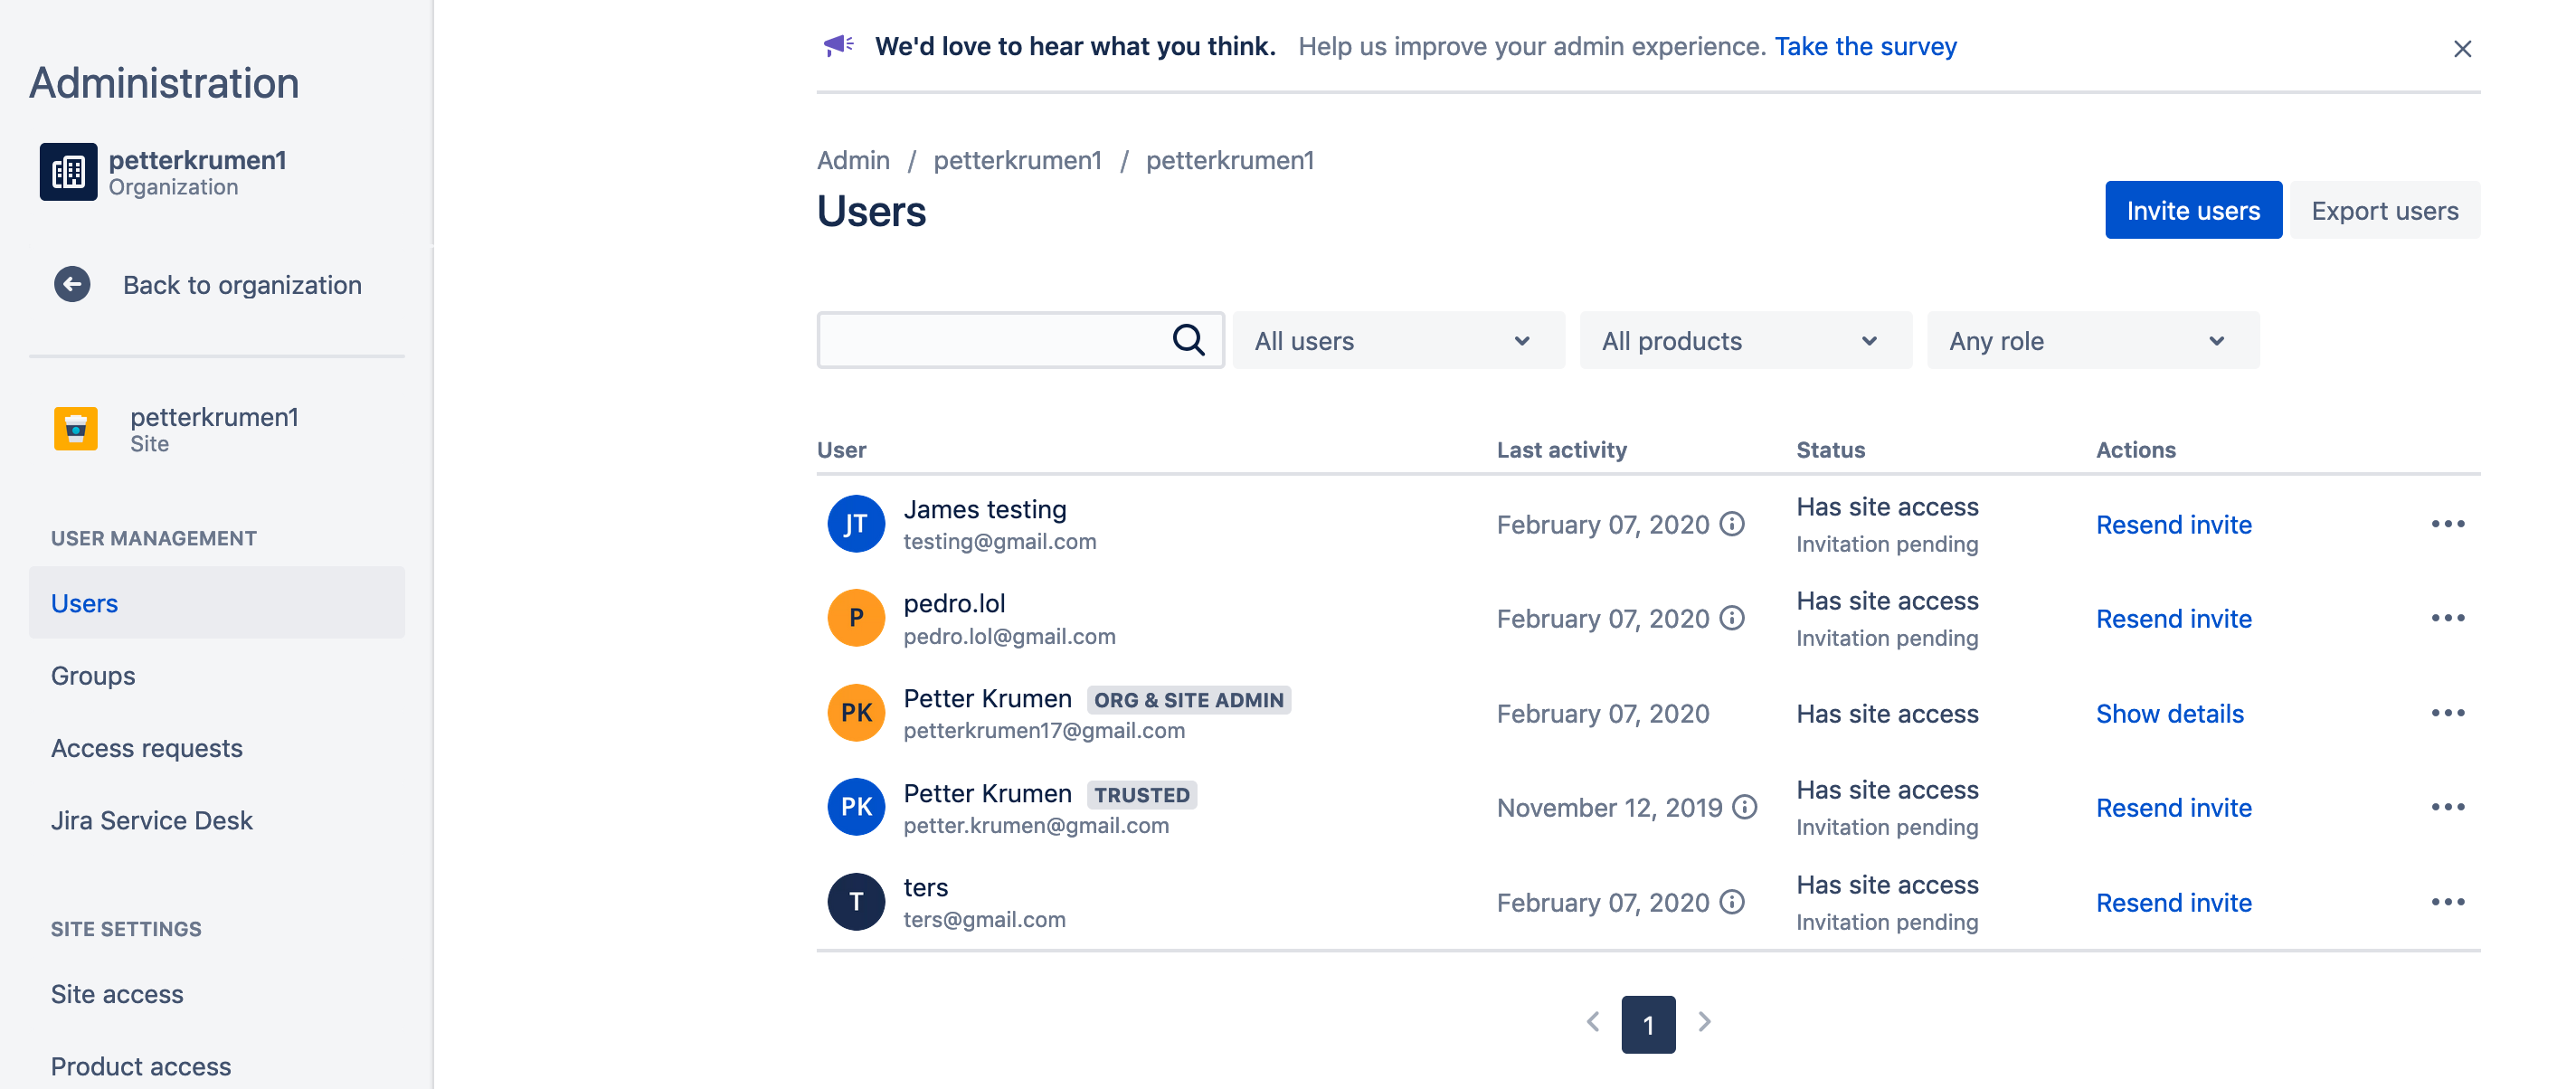This screenshot has width=2576, height=1089.
Task: Click the search magnifier icon
Action: [1188, 339]
